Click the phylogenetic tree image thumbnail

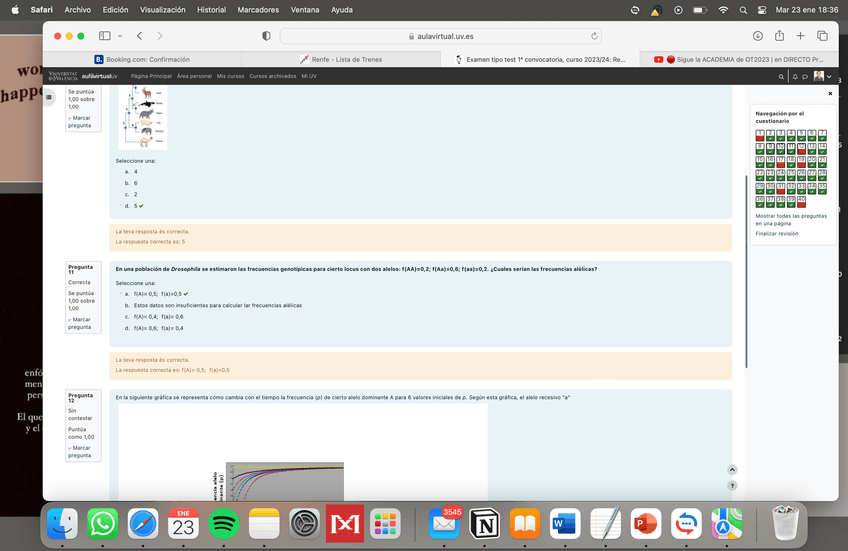(x=143, y=117)
